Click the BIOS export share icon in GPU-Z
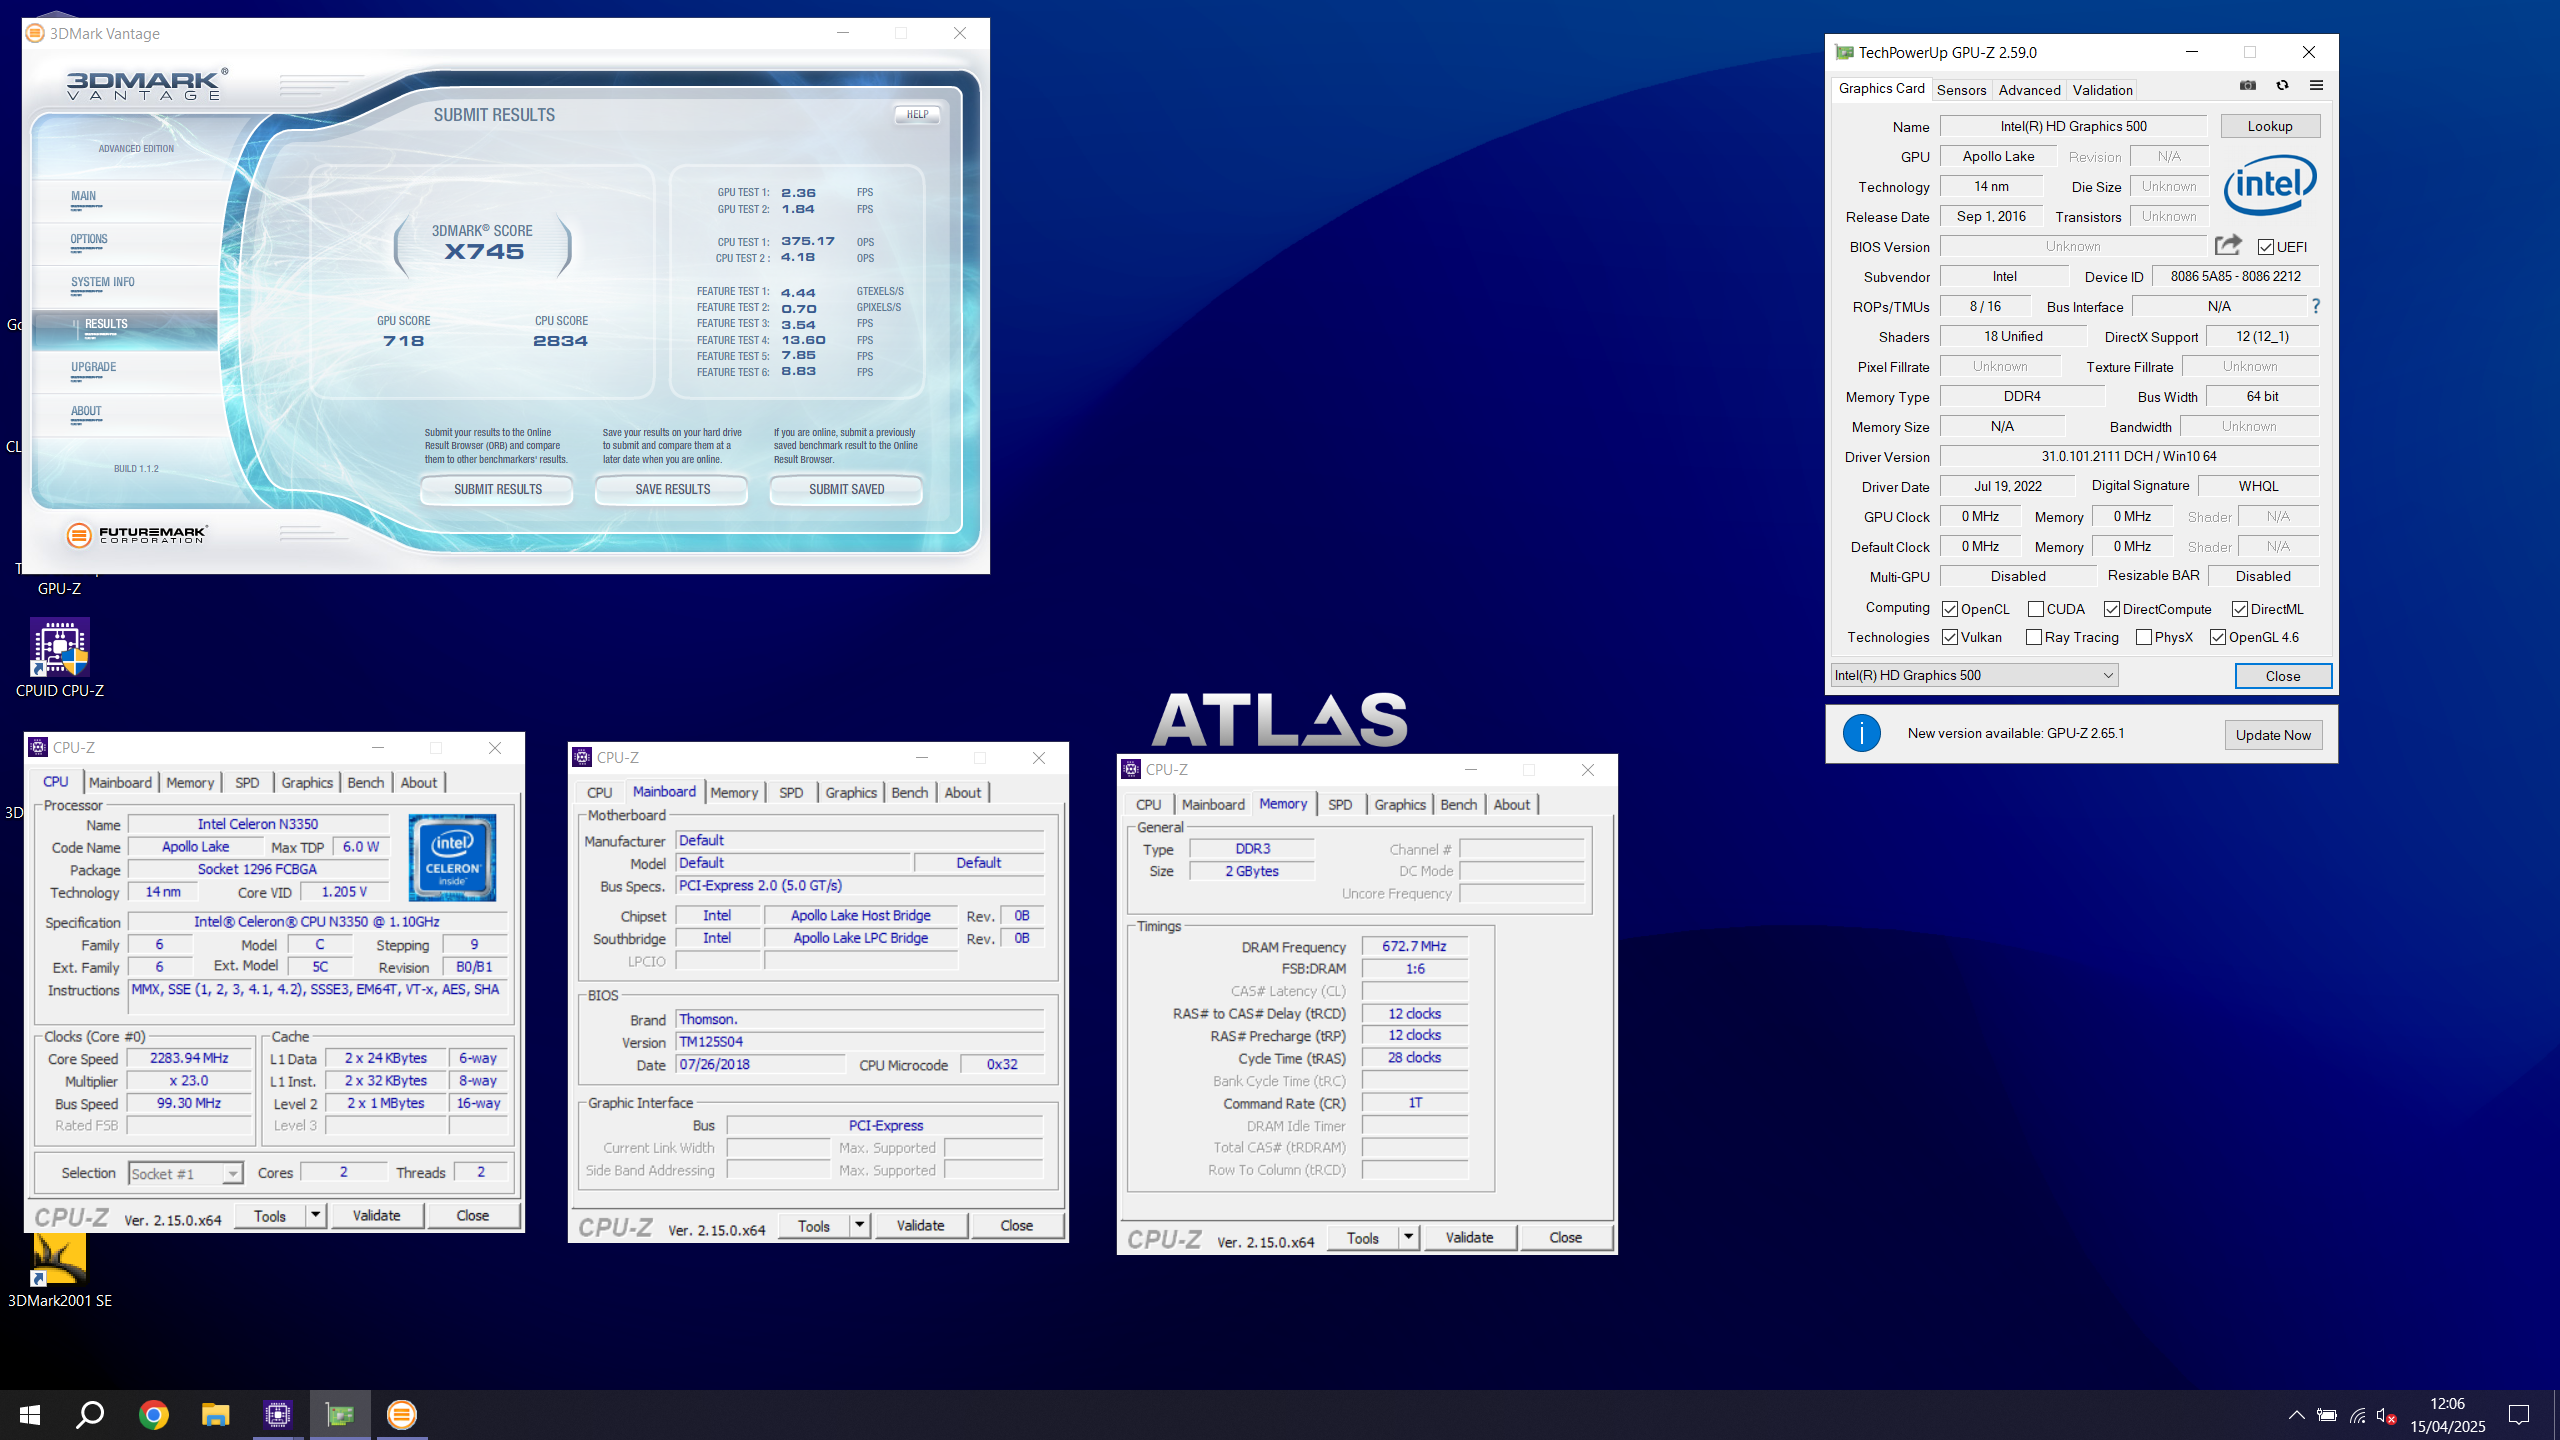The image size is (2560, 1440). point(2228,245)
